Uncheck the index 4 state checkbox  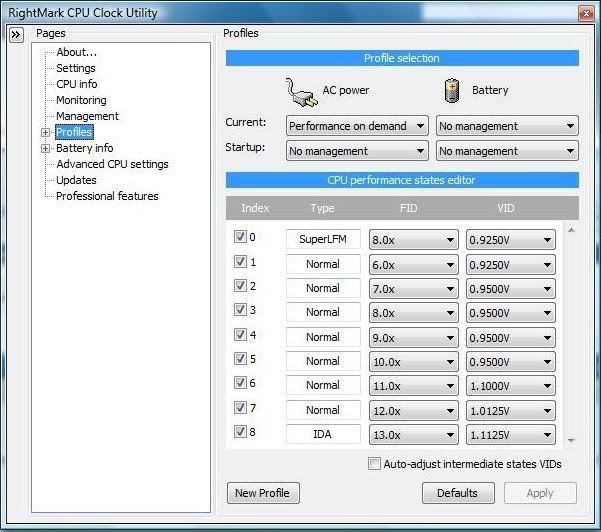tap(240, 334)
